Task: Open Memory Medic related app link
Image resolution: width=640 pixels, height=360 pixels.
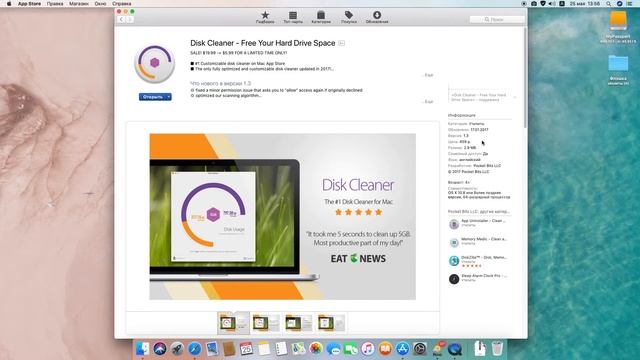Action: [484, 239]
